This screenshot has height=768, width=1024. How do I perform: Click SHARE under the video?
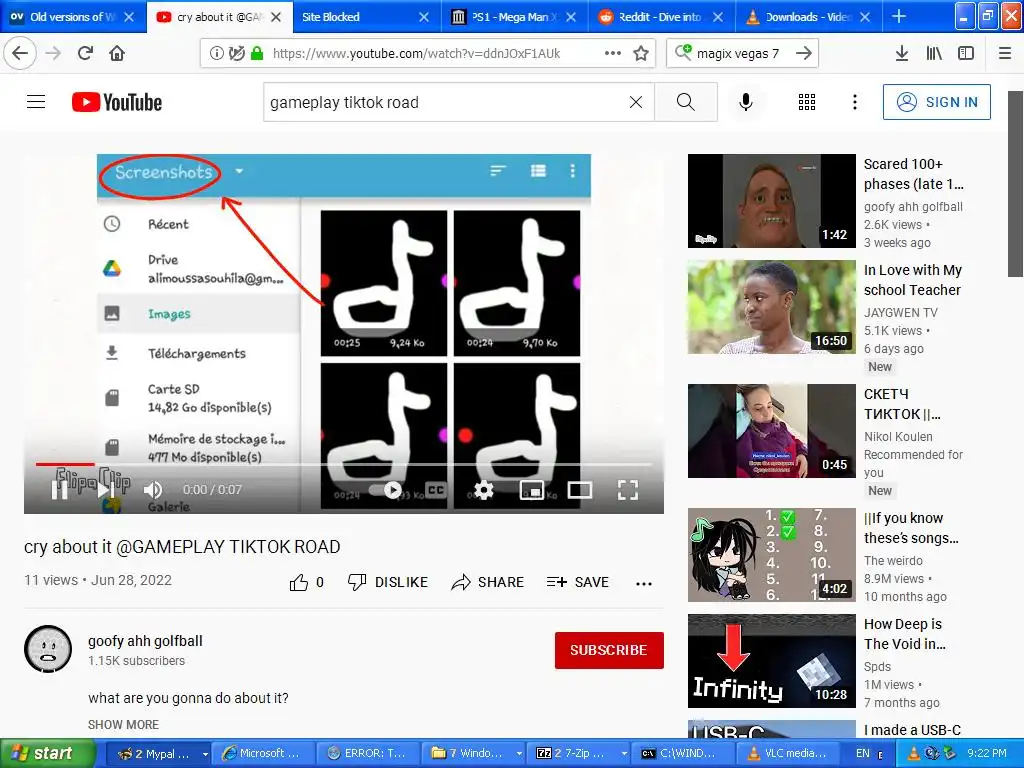coord(487,583)
